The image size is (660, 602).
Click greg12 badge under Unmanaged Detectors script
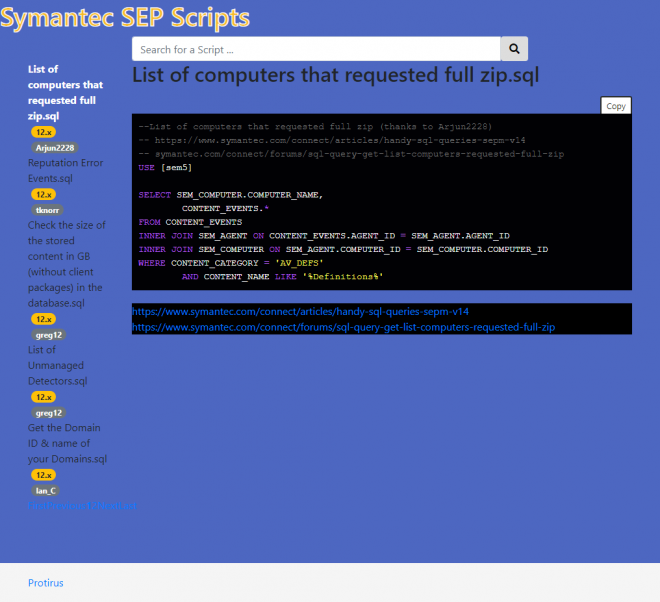pyautogui.click(x=48, y=413)
